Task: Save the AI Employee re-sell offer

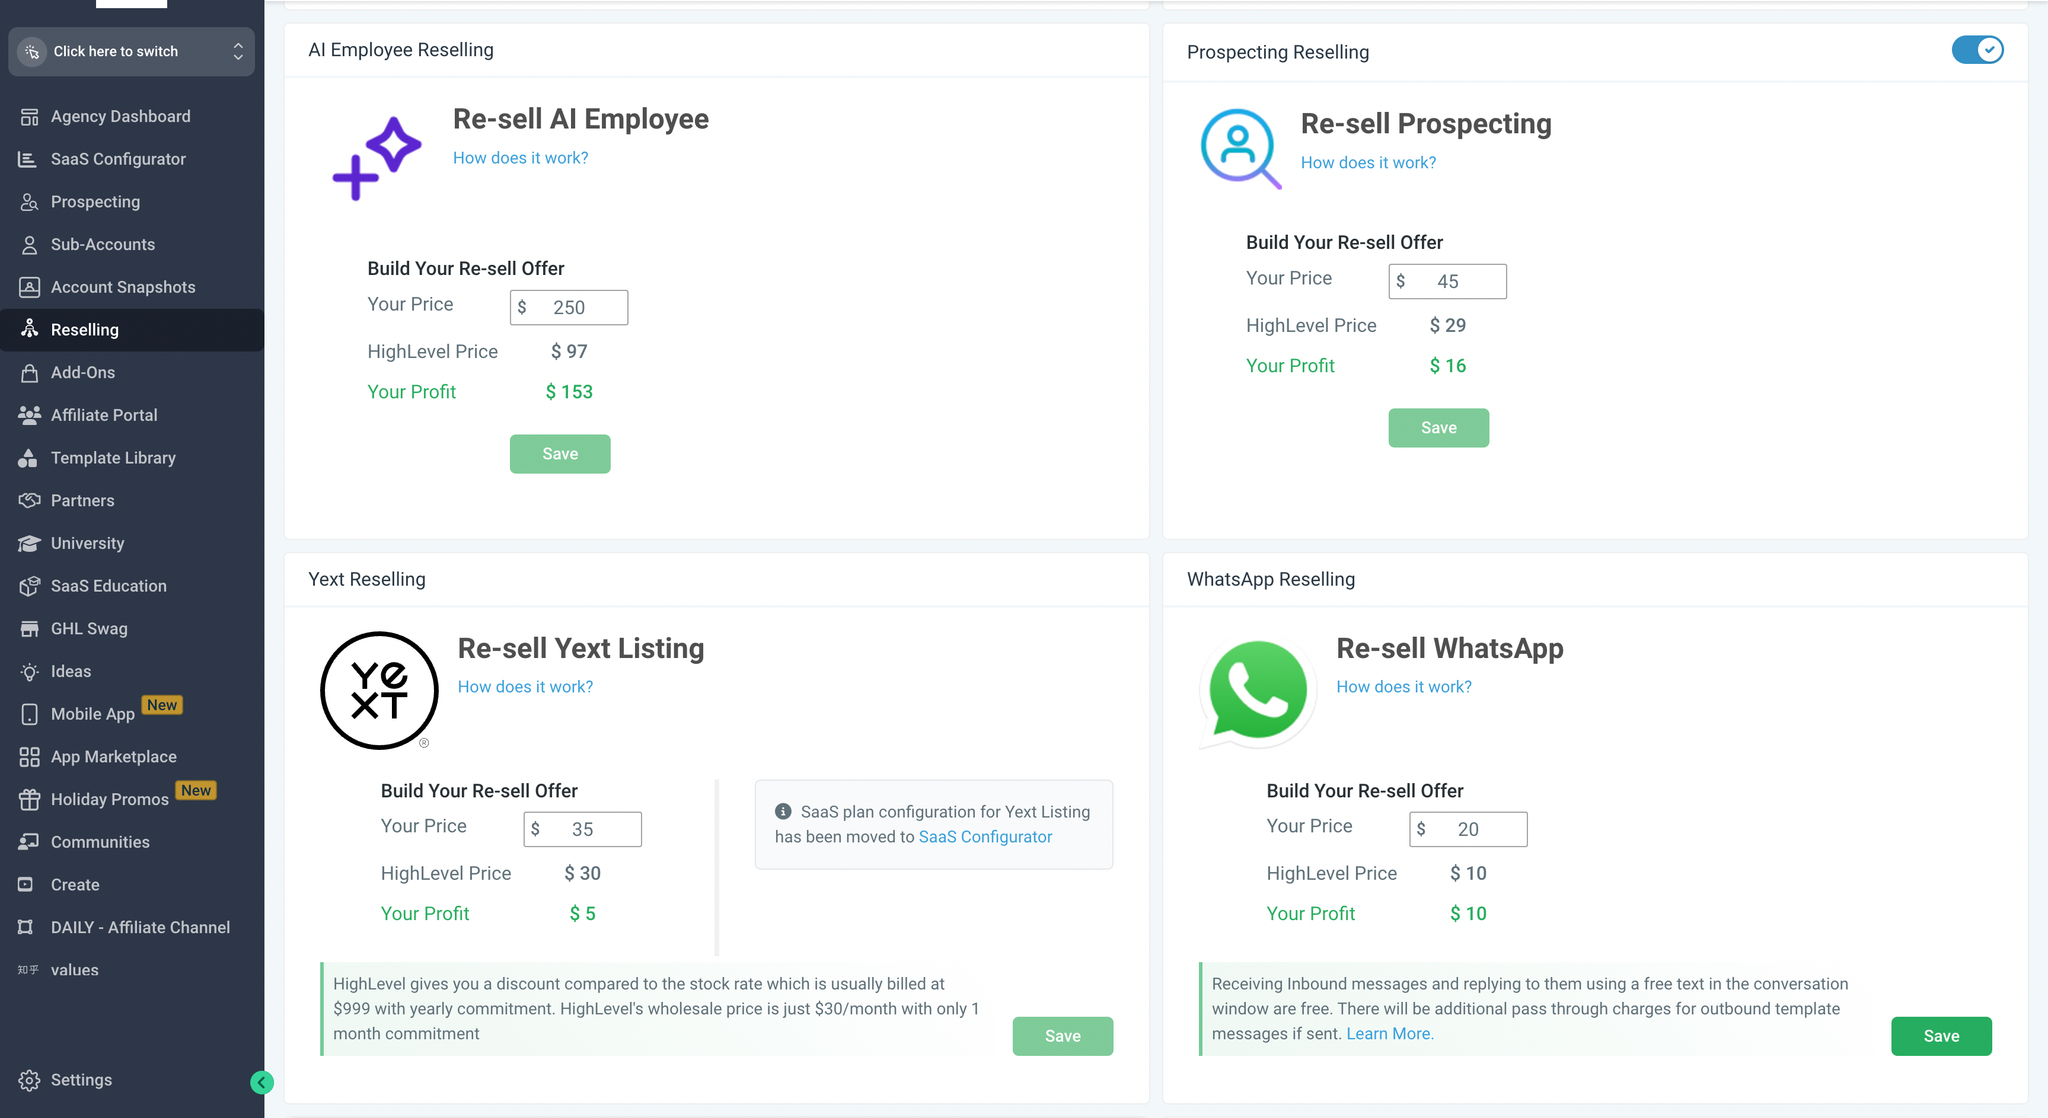Action: click(x=560, y=454)
